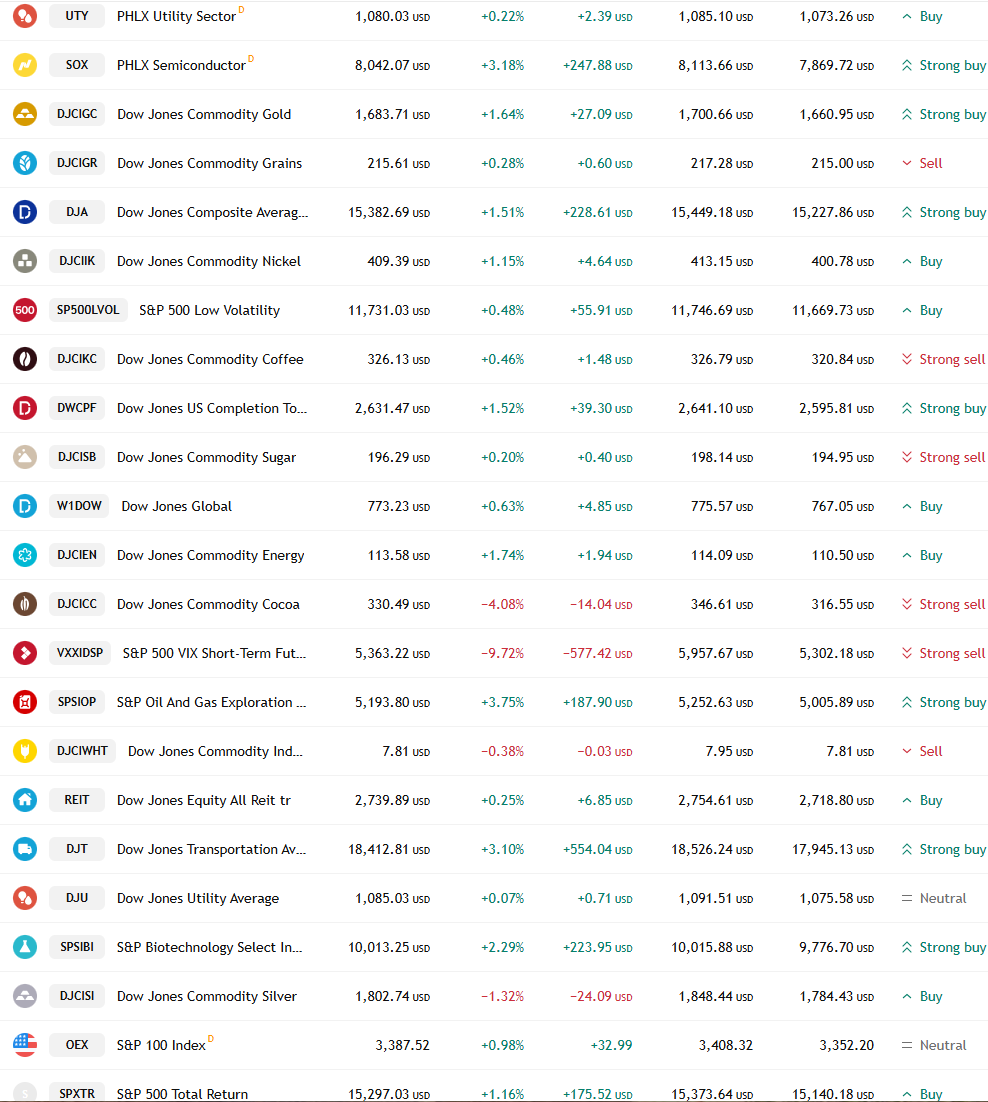Click the VXXIDSP red diamond logo
988x1102 pixels.
(x=25, y=653)
